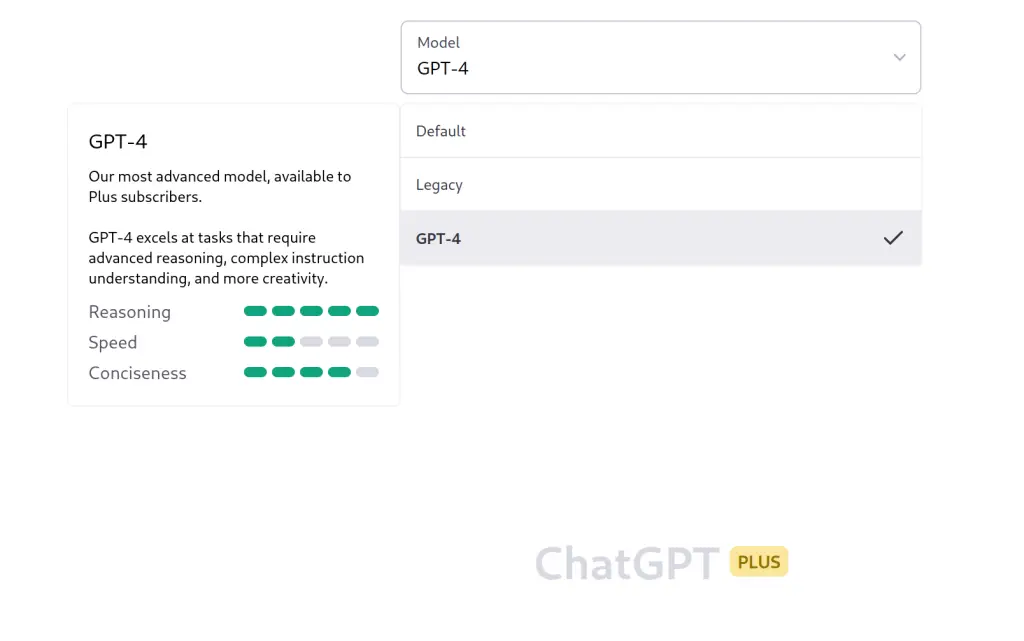Click the Speed rating bar
The image size is (1024, 641).
pyautogui.click(x=311, y=342)
